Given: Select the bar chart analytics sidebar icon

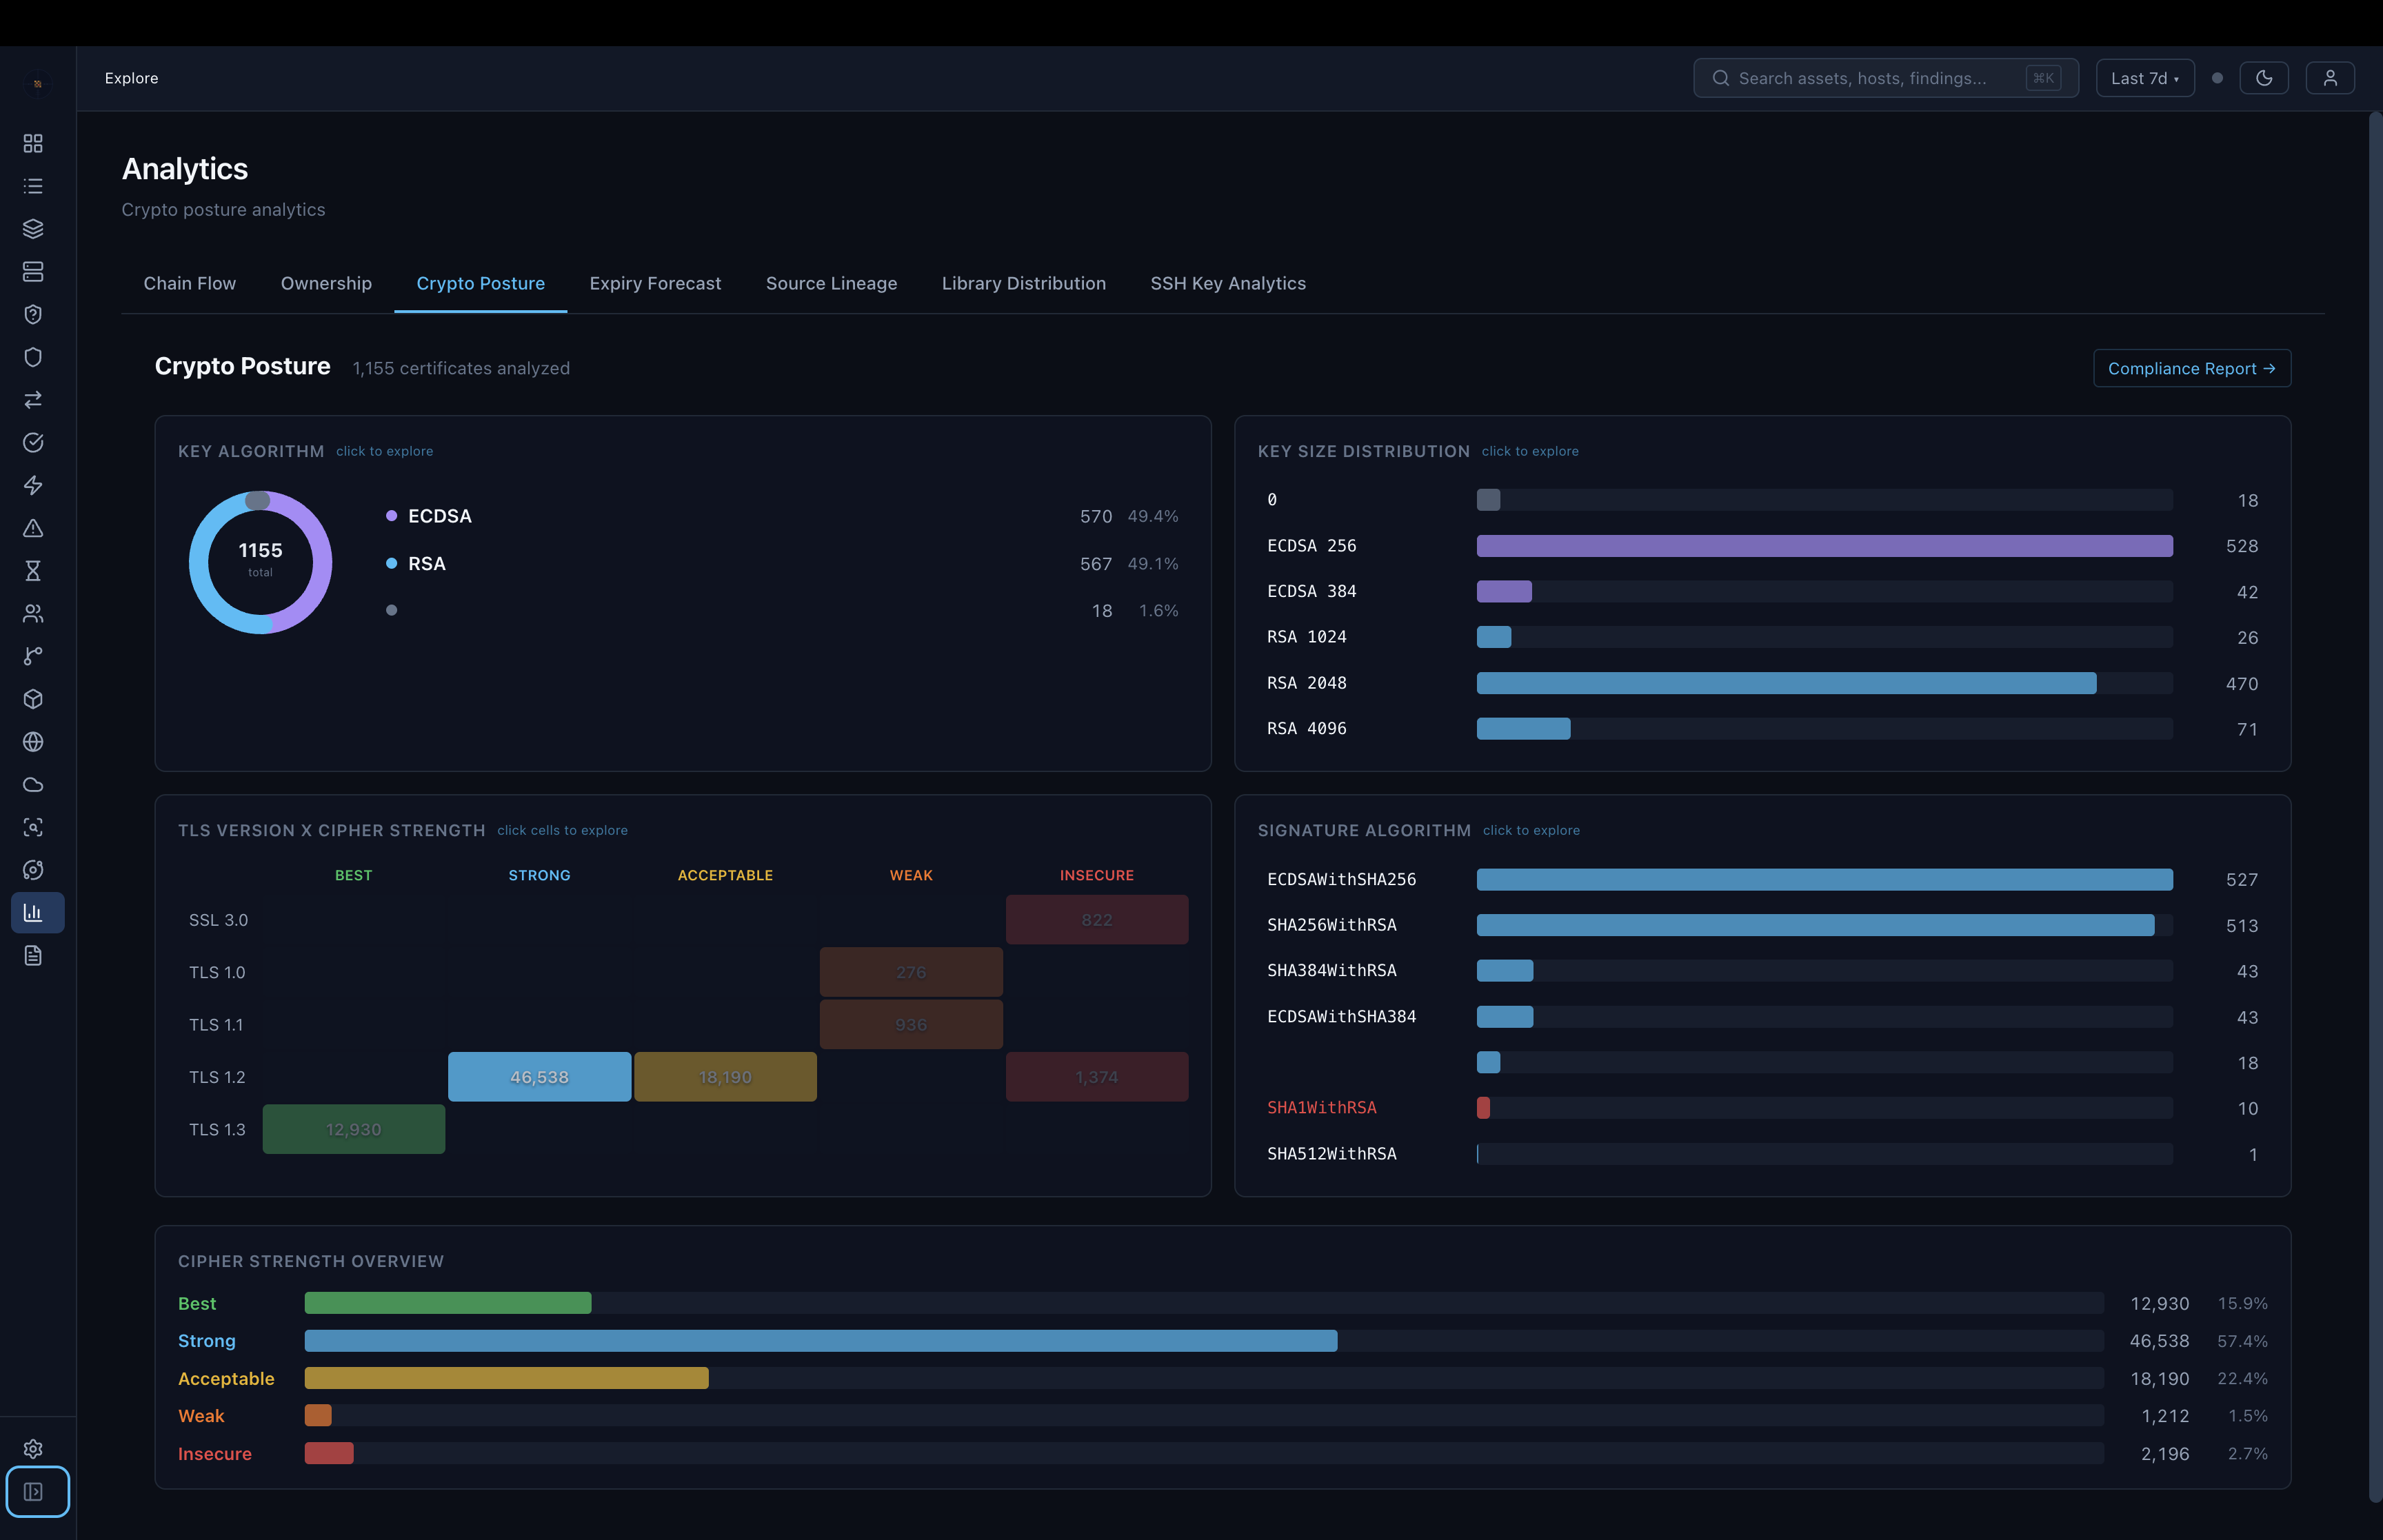Looking at the screenshot, I should [38, 913].
